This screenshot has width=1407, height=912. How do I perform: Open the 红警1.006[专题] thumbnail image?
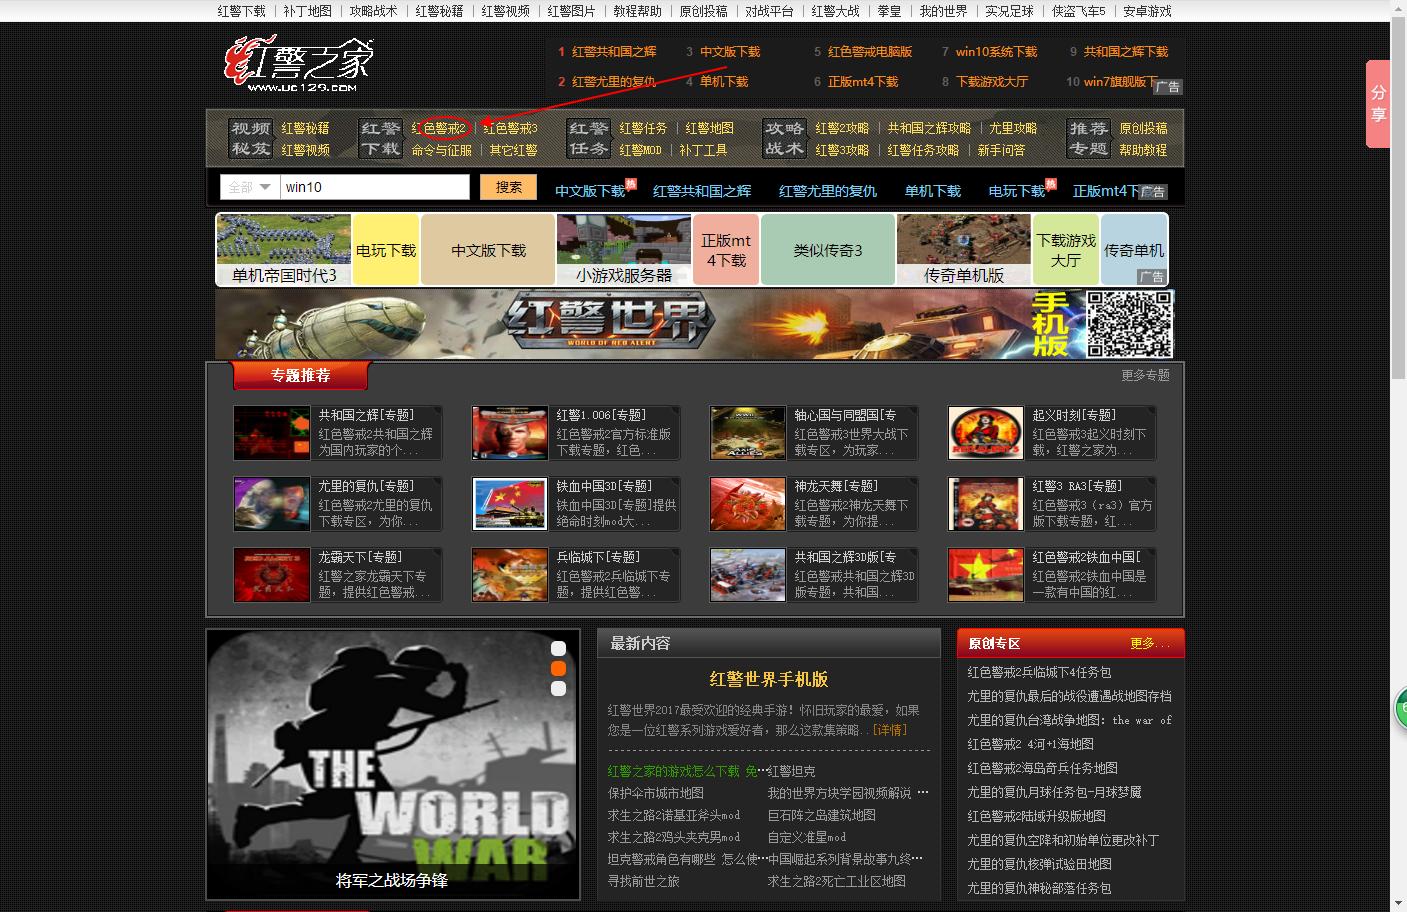(510, 433)
